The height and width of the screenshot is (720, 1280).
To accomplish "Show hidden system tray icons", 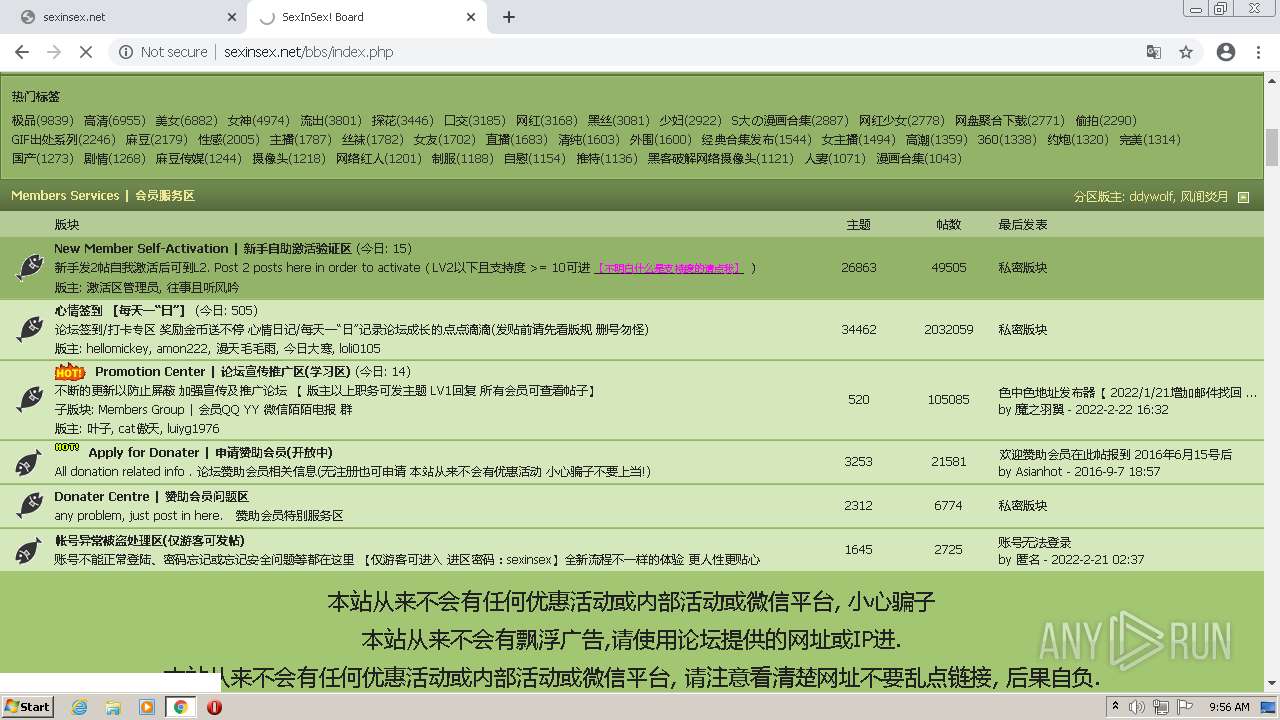I will coord(1116,707).
